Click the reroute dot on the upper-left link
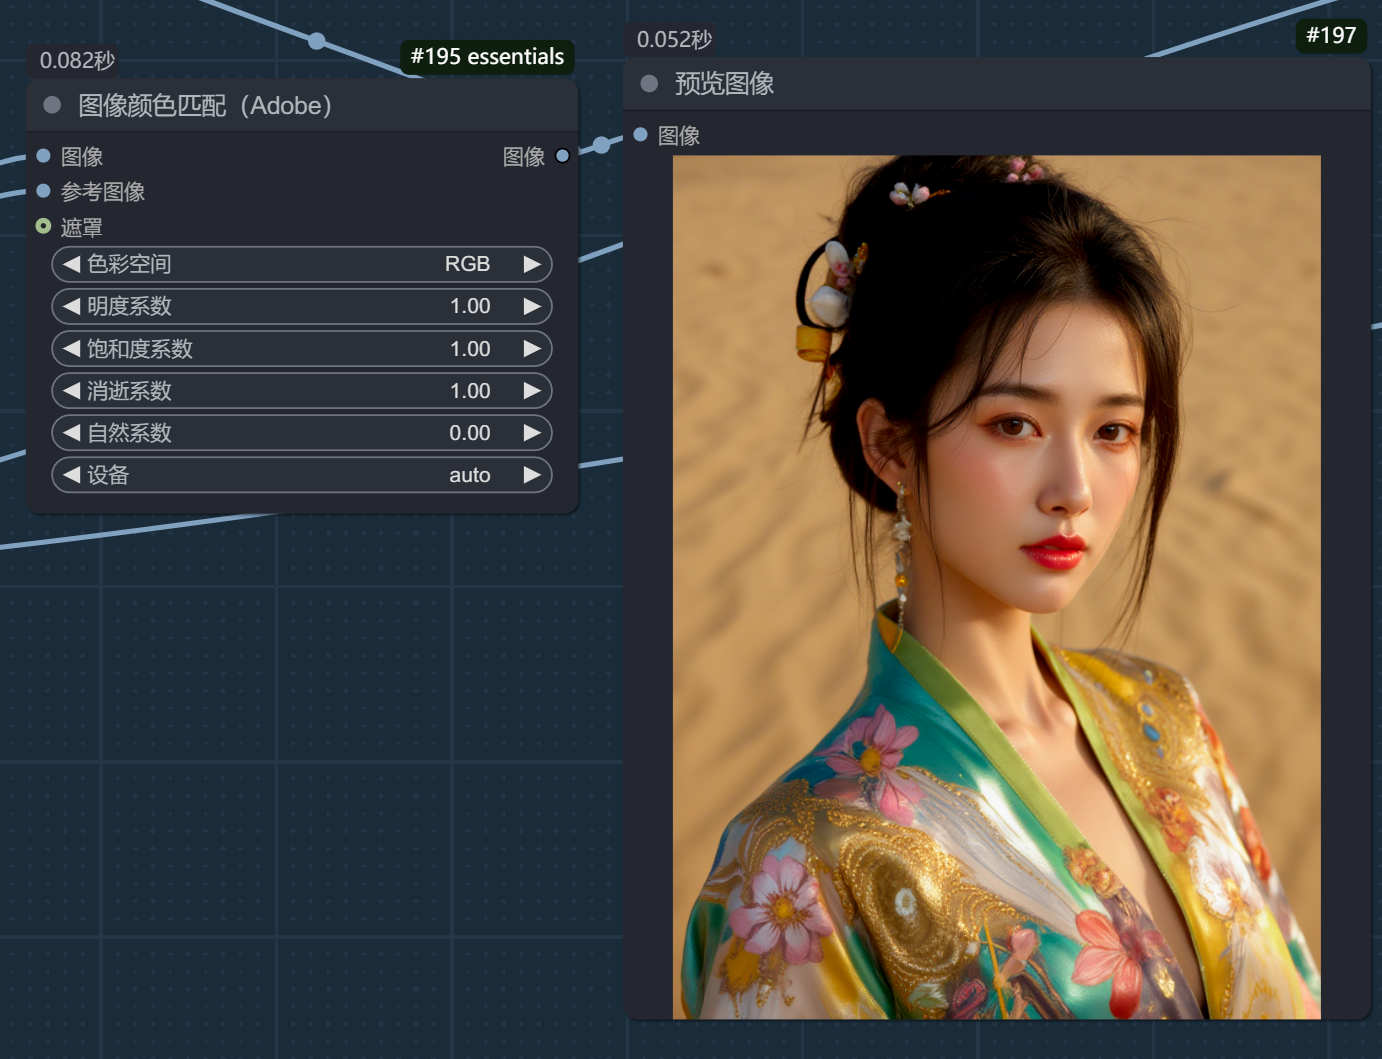The width and height of the screenshot is (1382, 1059). pyautogui.click(x=317, y=41)
